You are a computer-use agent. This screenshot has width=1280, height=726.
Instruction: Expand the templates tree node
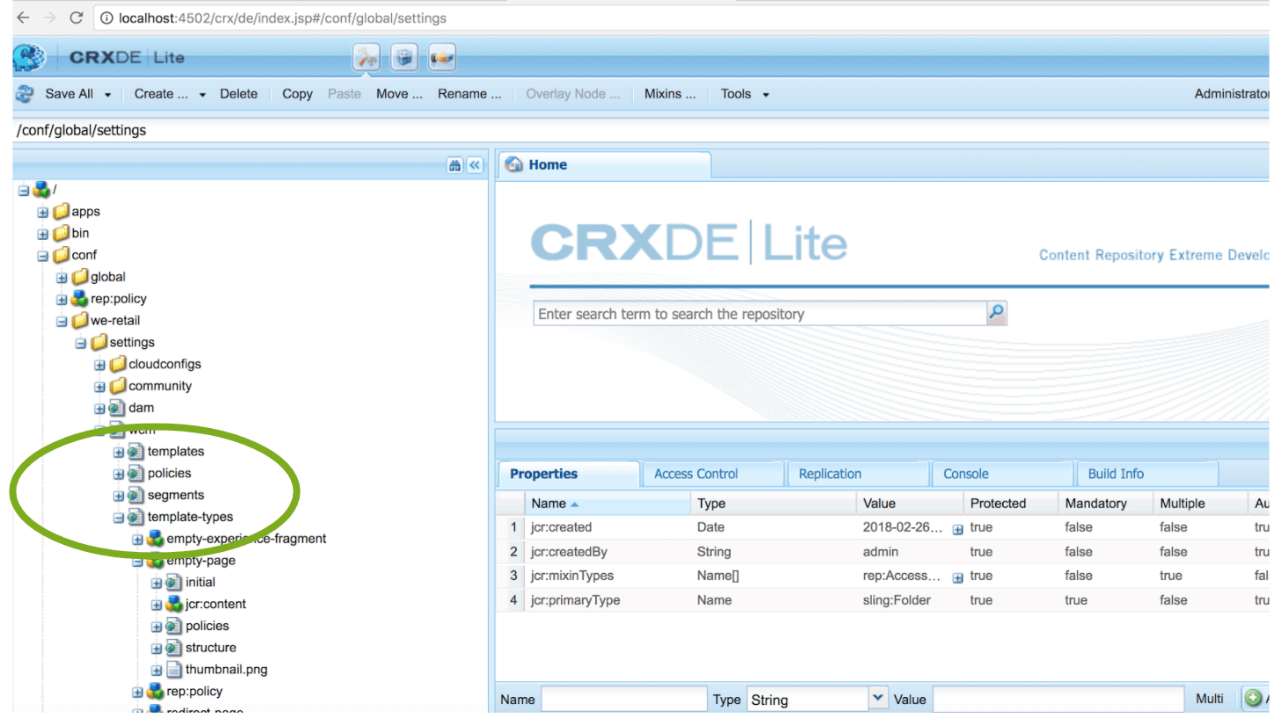pyautogui.click(x=119, y=452)
